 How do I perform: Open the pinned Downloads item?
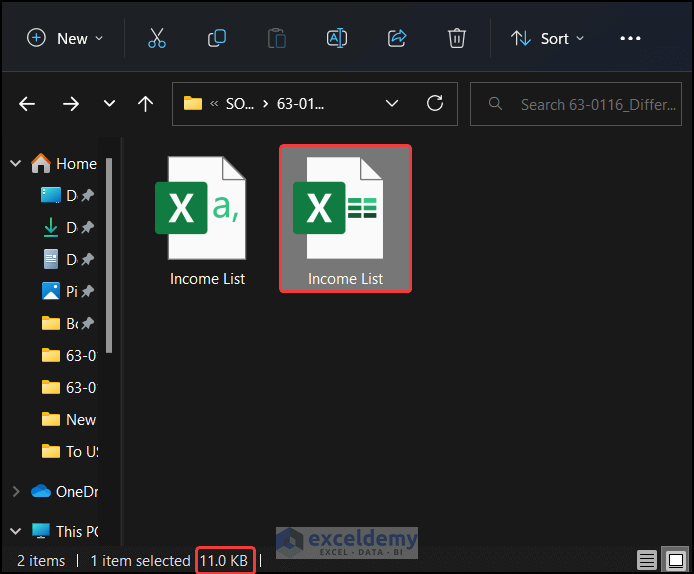tap(66, 227)
